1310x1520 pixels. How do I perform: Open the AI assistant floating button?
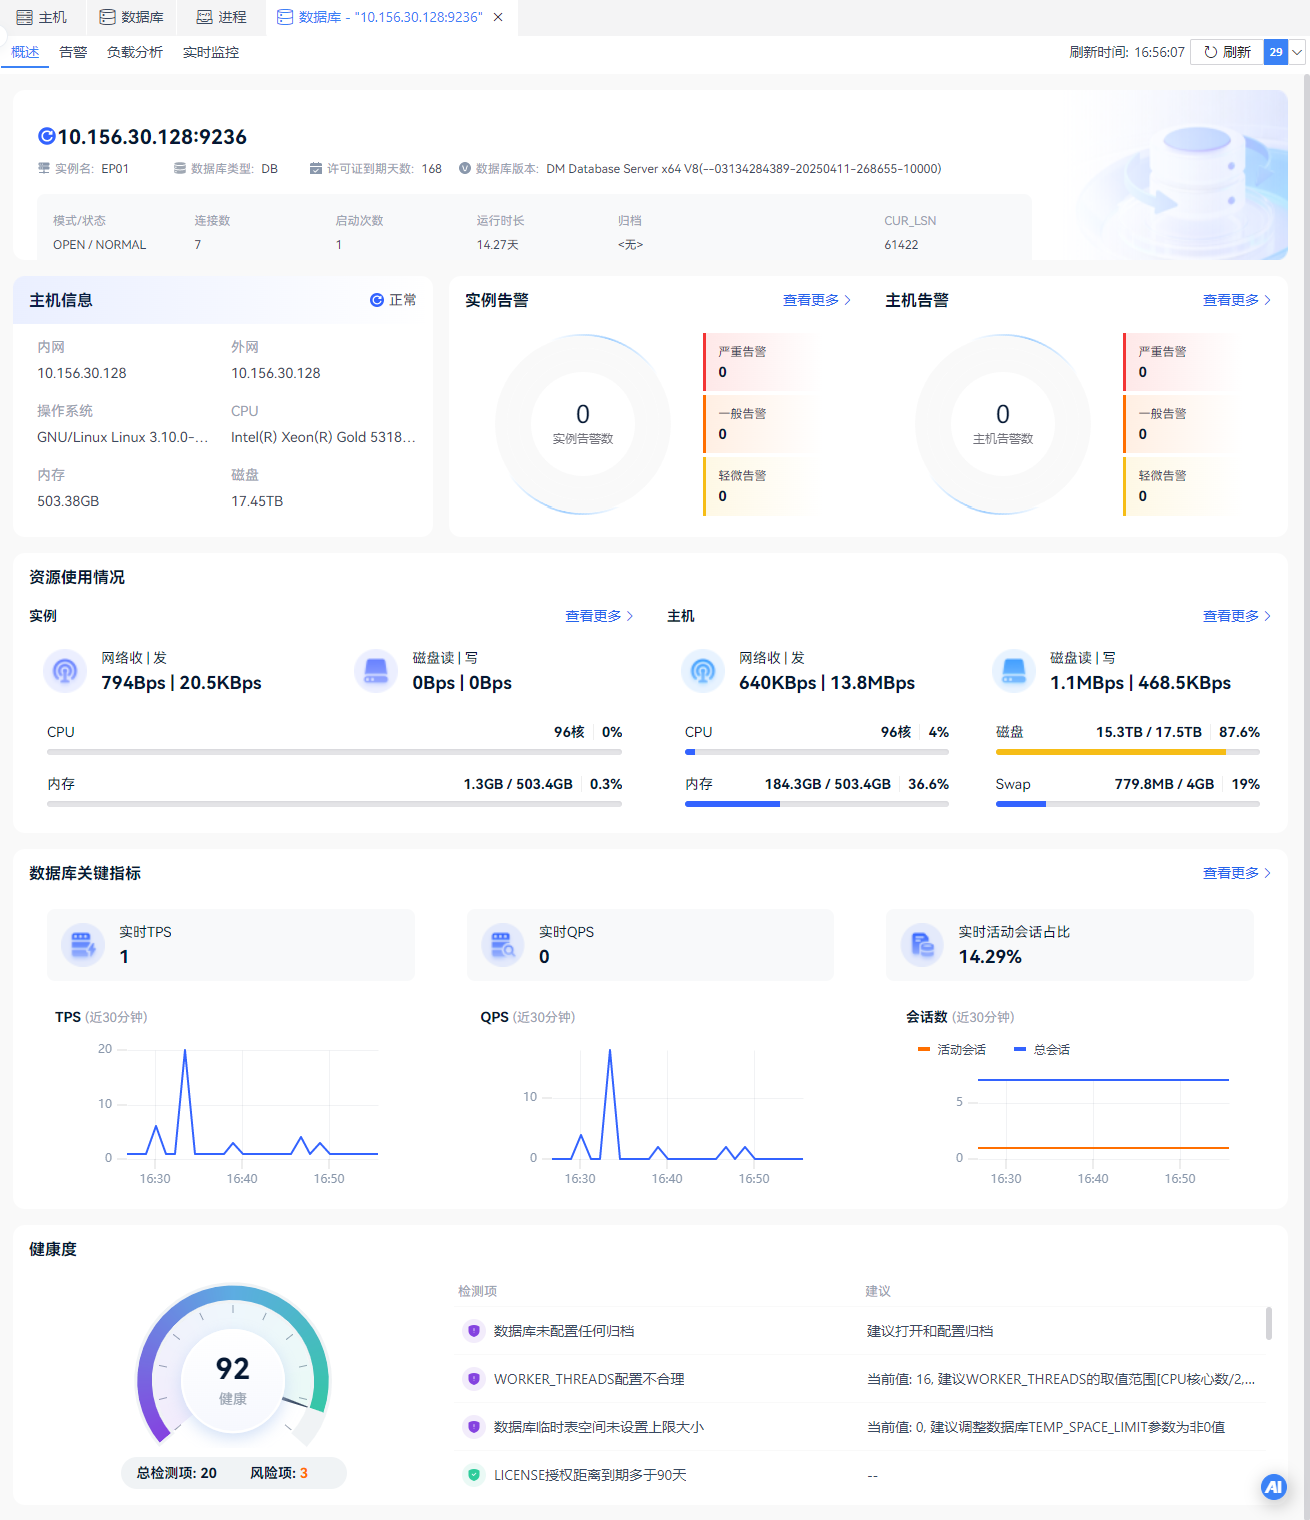pyautogui.click(x=1274, y=1487)
